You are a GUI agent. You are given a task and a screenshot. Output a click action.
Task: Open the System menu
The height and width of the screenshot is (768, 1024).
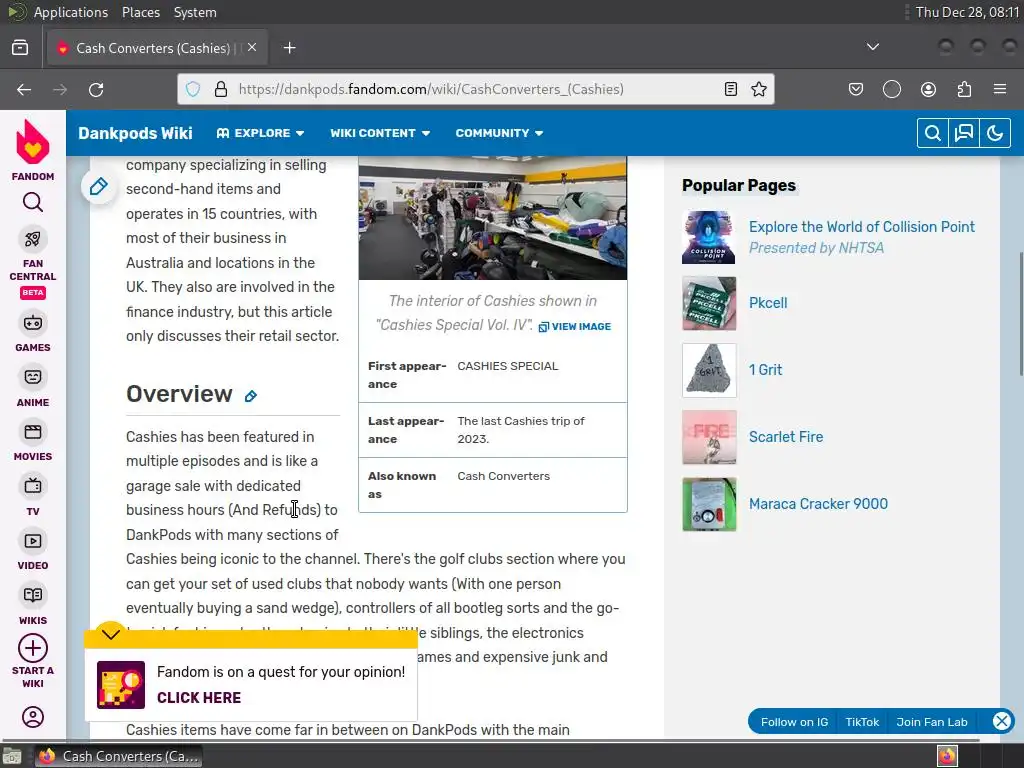[195, 12]
